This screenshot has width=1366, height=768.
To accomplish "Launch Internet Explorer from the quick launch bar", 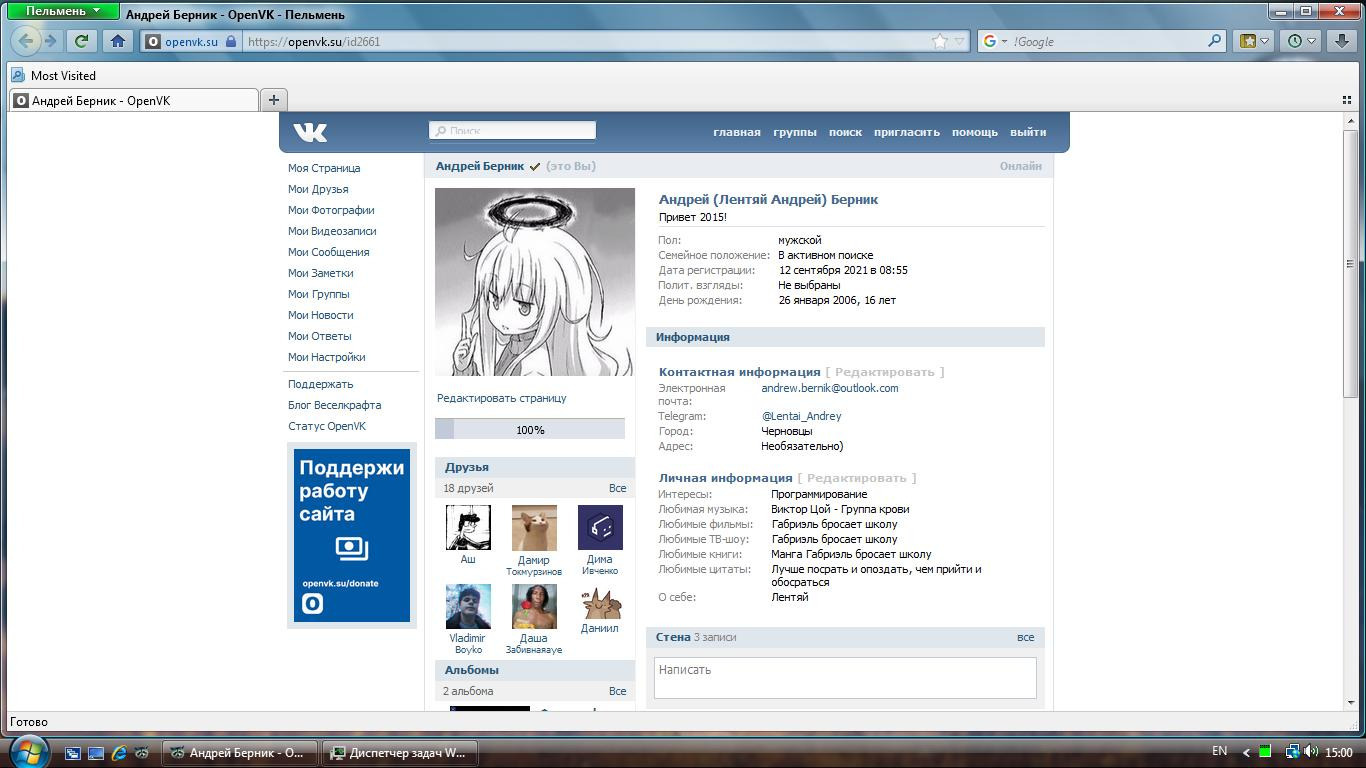I will [119, 753].
